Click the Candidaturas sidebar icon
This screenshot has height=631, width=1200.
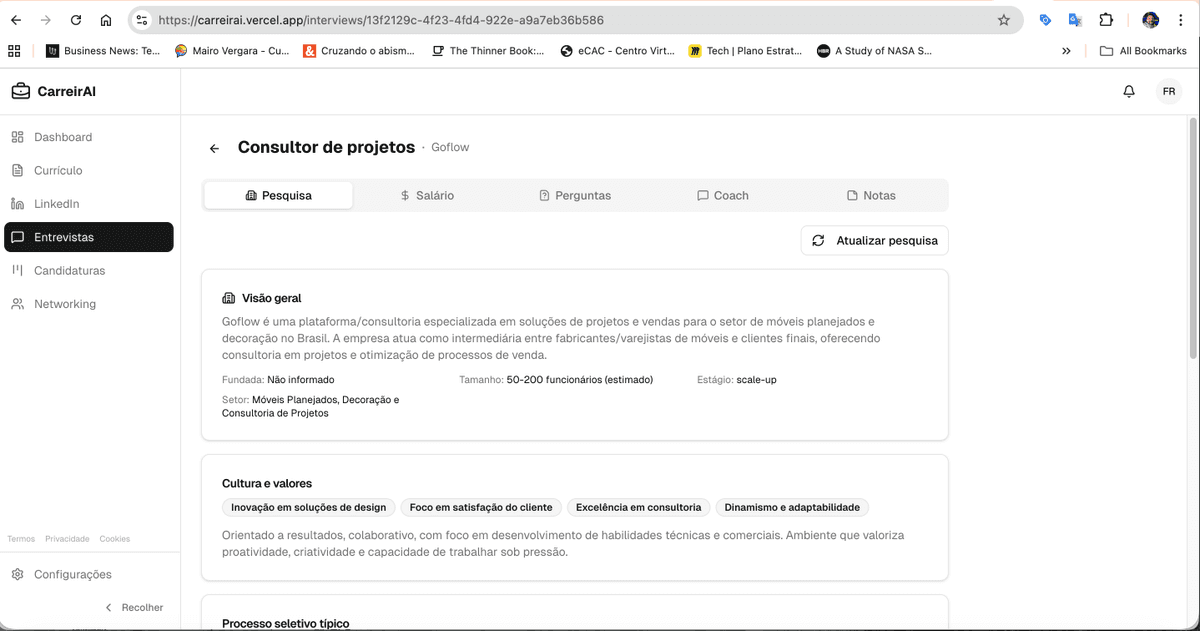(x=17, y=270)
